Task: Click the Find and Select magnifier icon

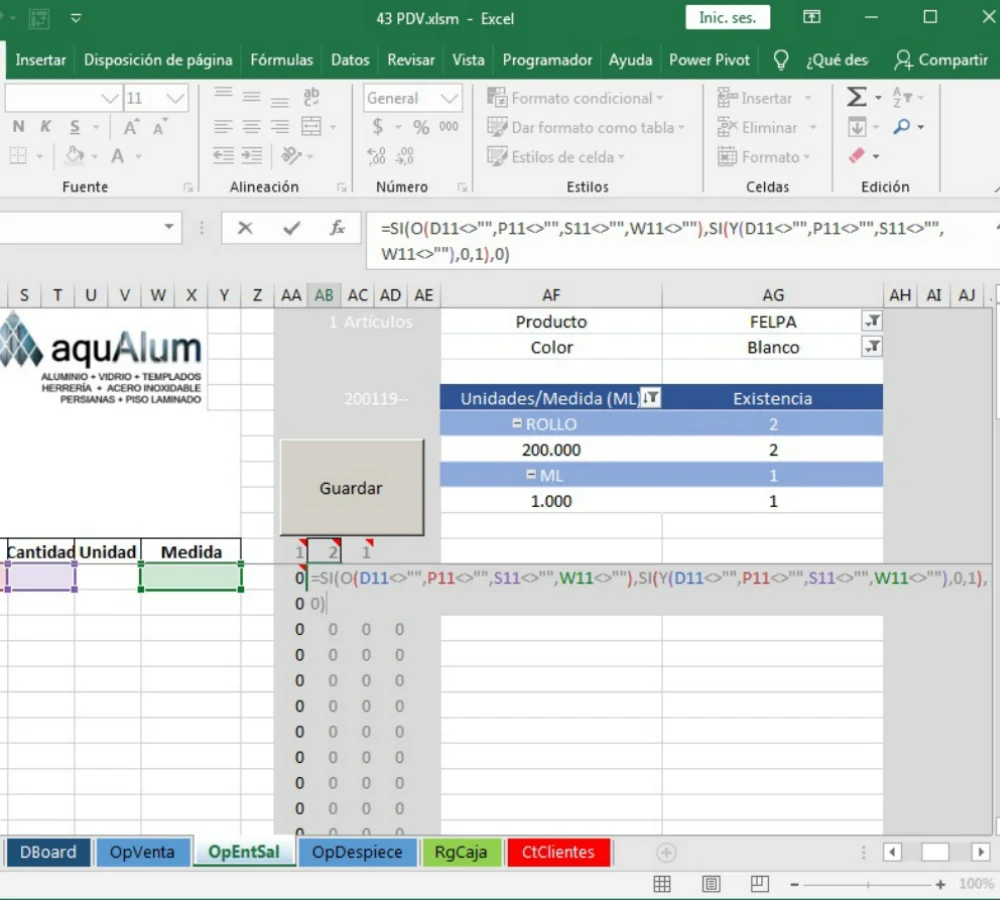Action: tap(902, 127)
